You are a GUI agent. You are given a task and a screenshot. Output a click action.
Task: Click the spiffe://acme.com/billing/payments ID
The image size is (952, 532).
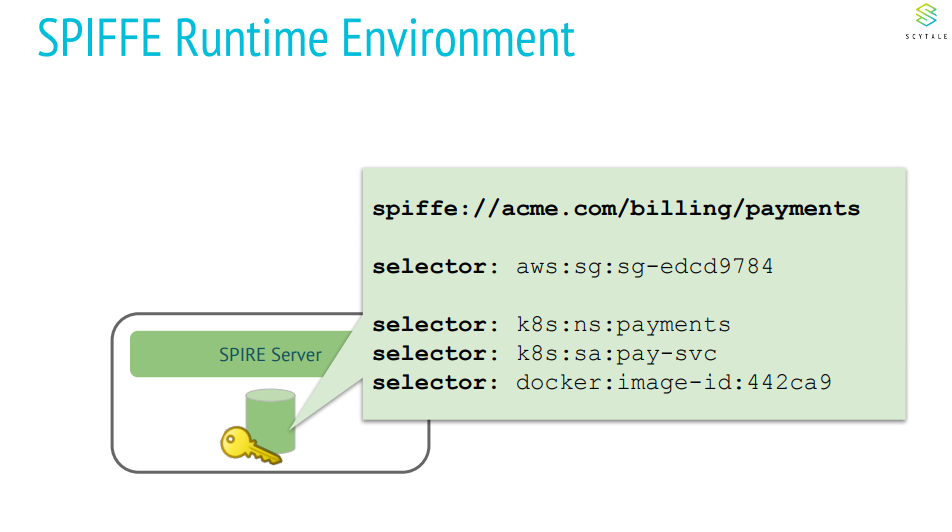(616, 209)
